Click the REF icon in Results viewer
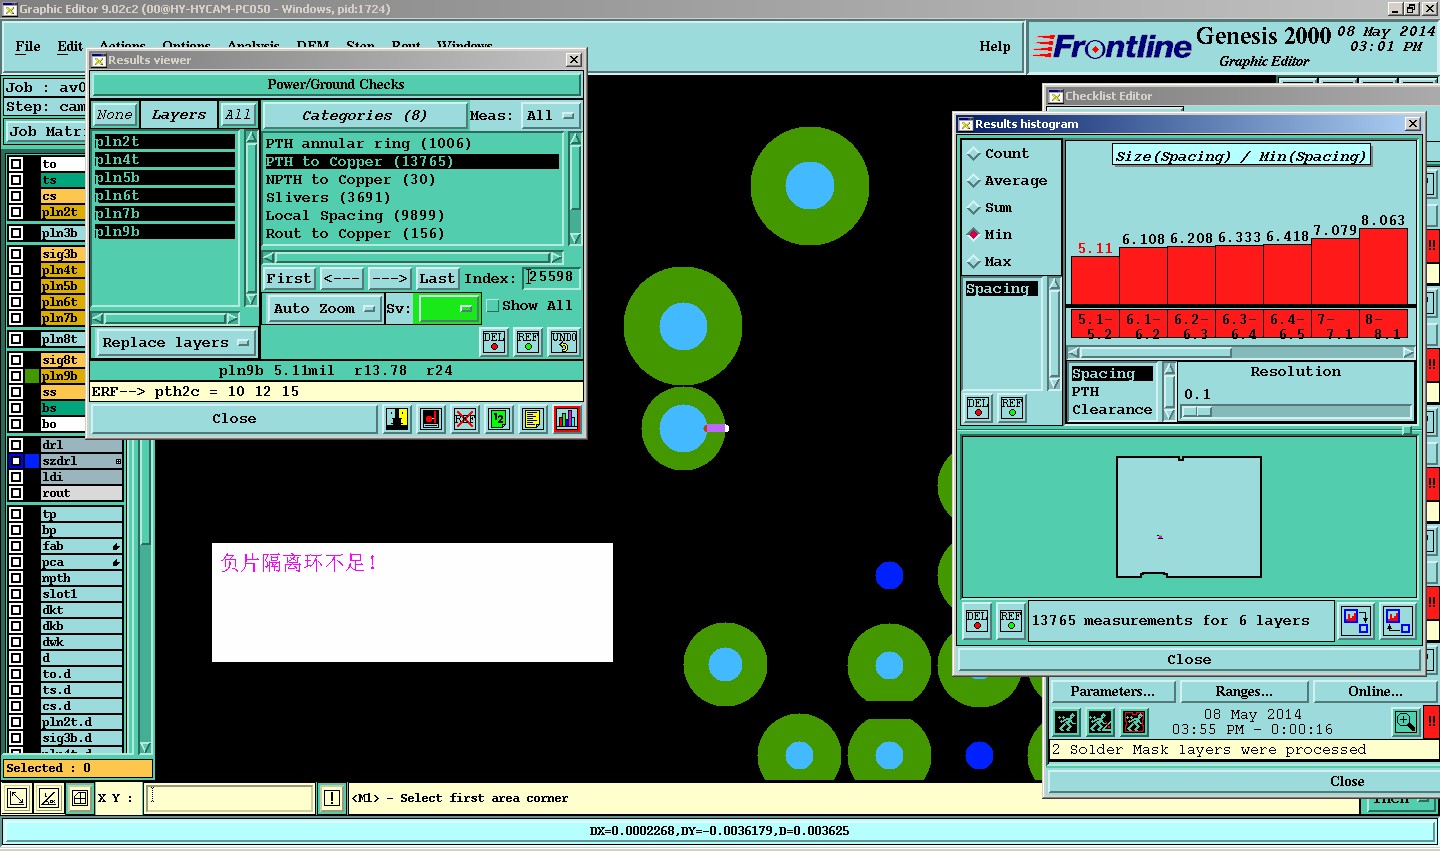This screenshot has width=1440, height=851. 528,341
